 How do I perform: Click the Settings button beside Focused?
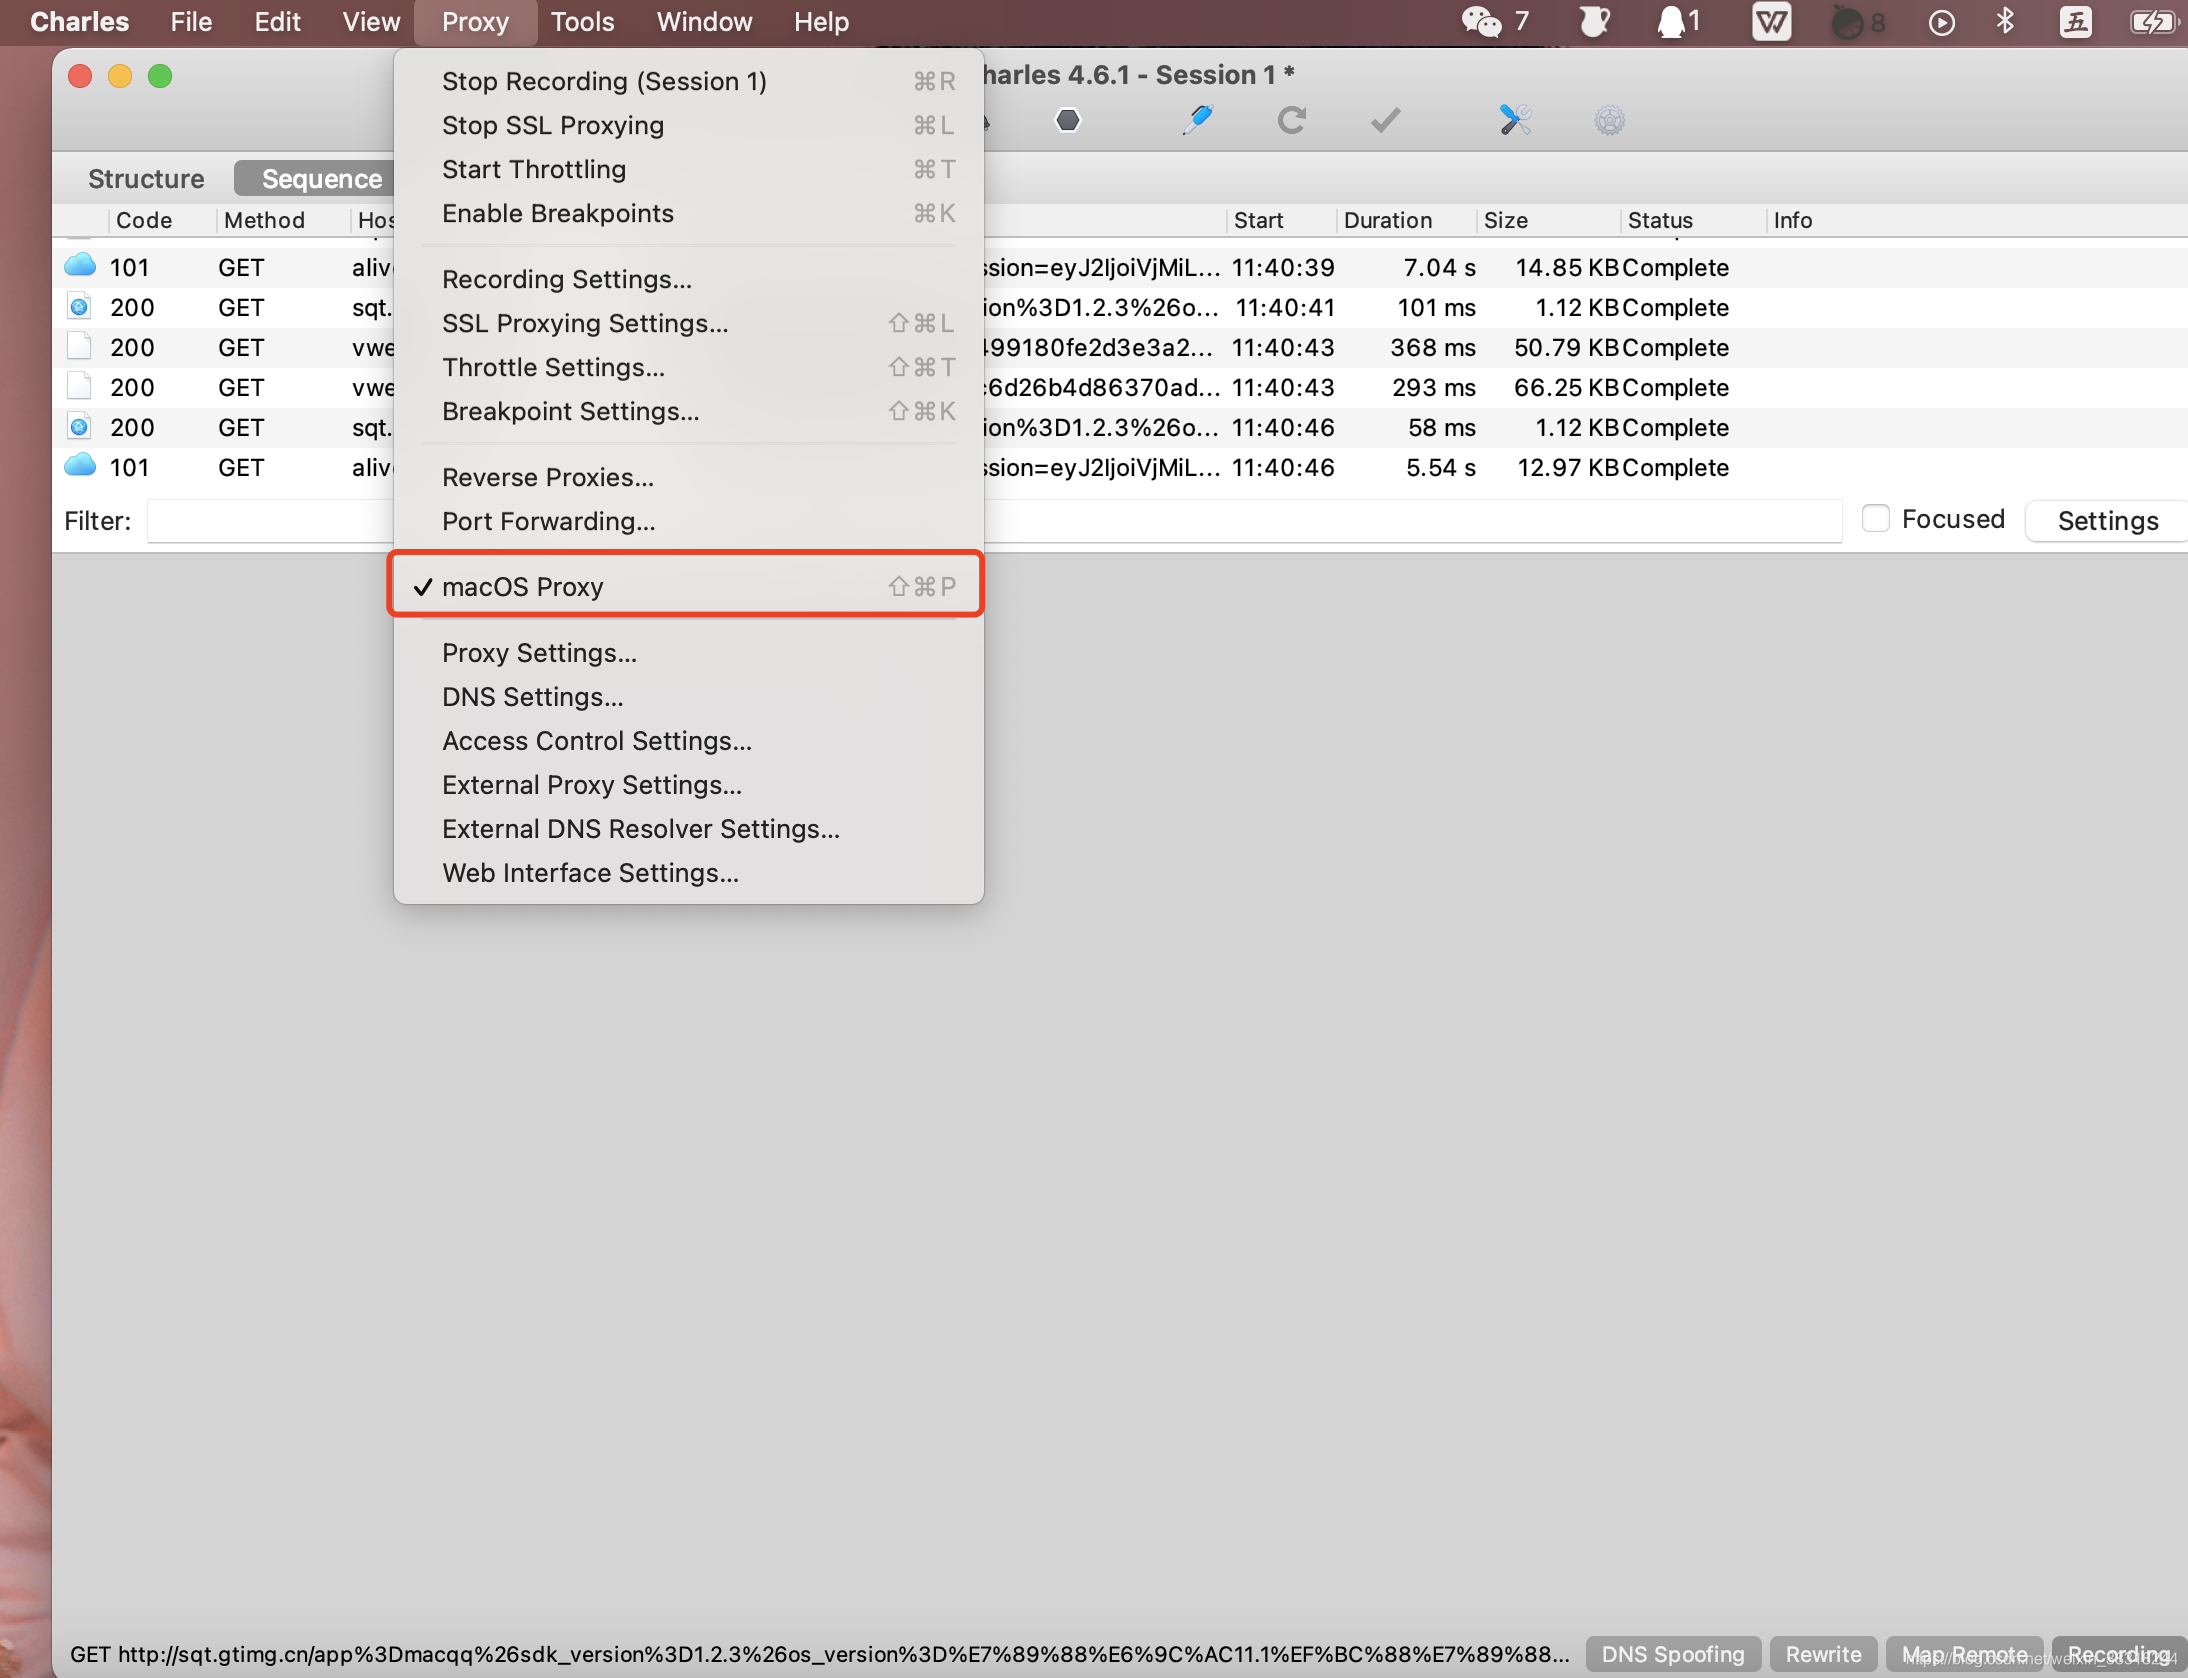(2107, 520)
